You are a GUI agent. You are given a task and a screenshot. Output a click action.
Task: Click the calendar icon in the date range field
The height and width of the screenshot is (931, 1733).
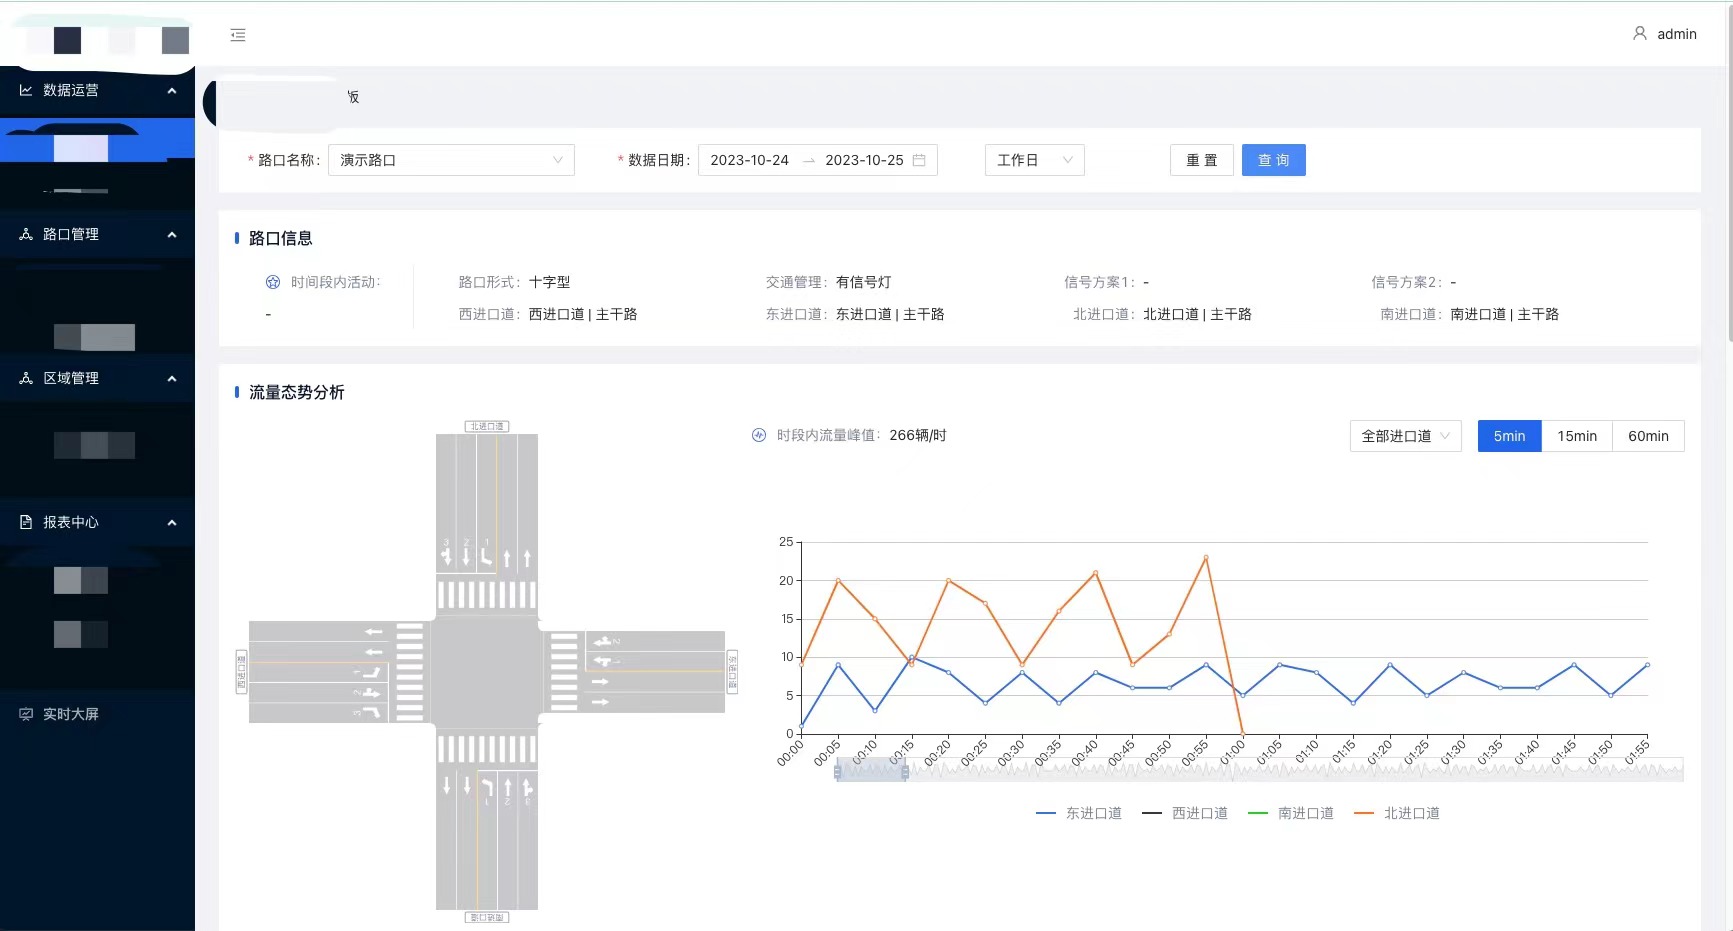[x=919, y=160]
